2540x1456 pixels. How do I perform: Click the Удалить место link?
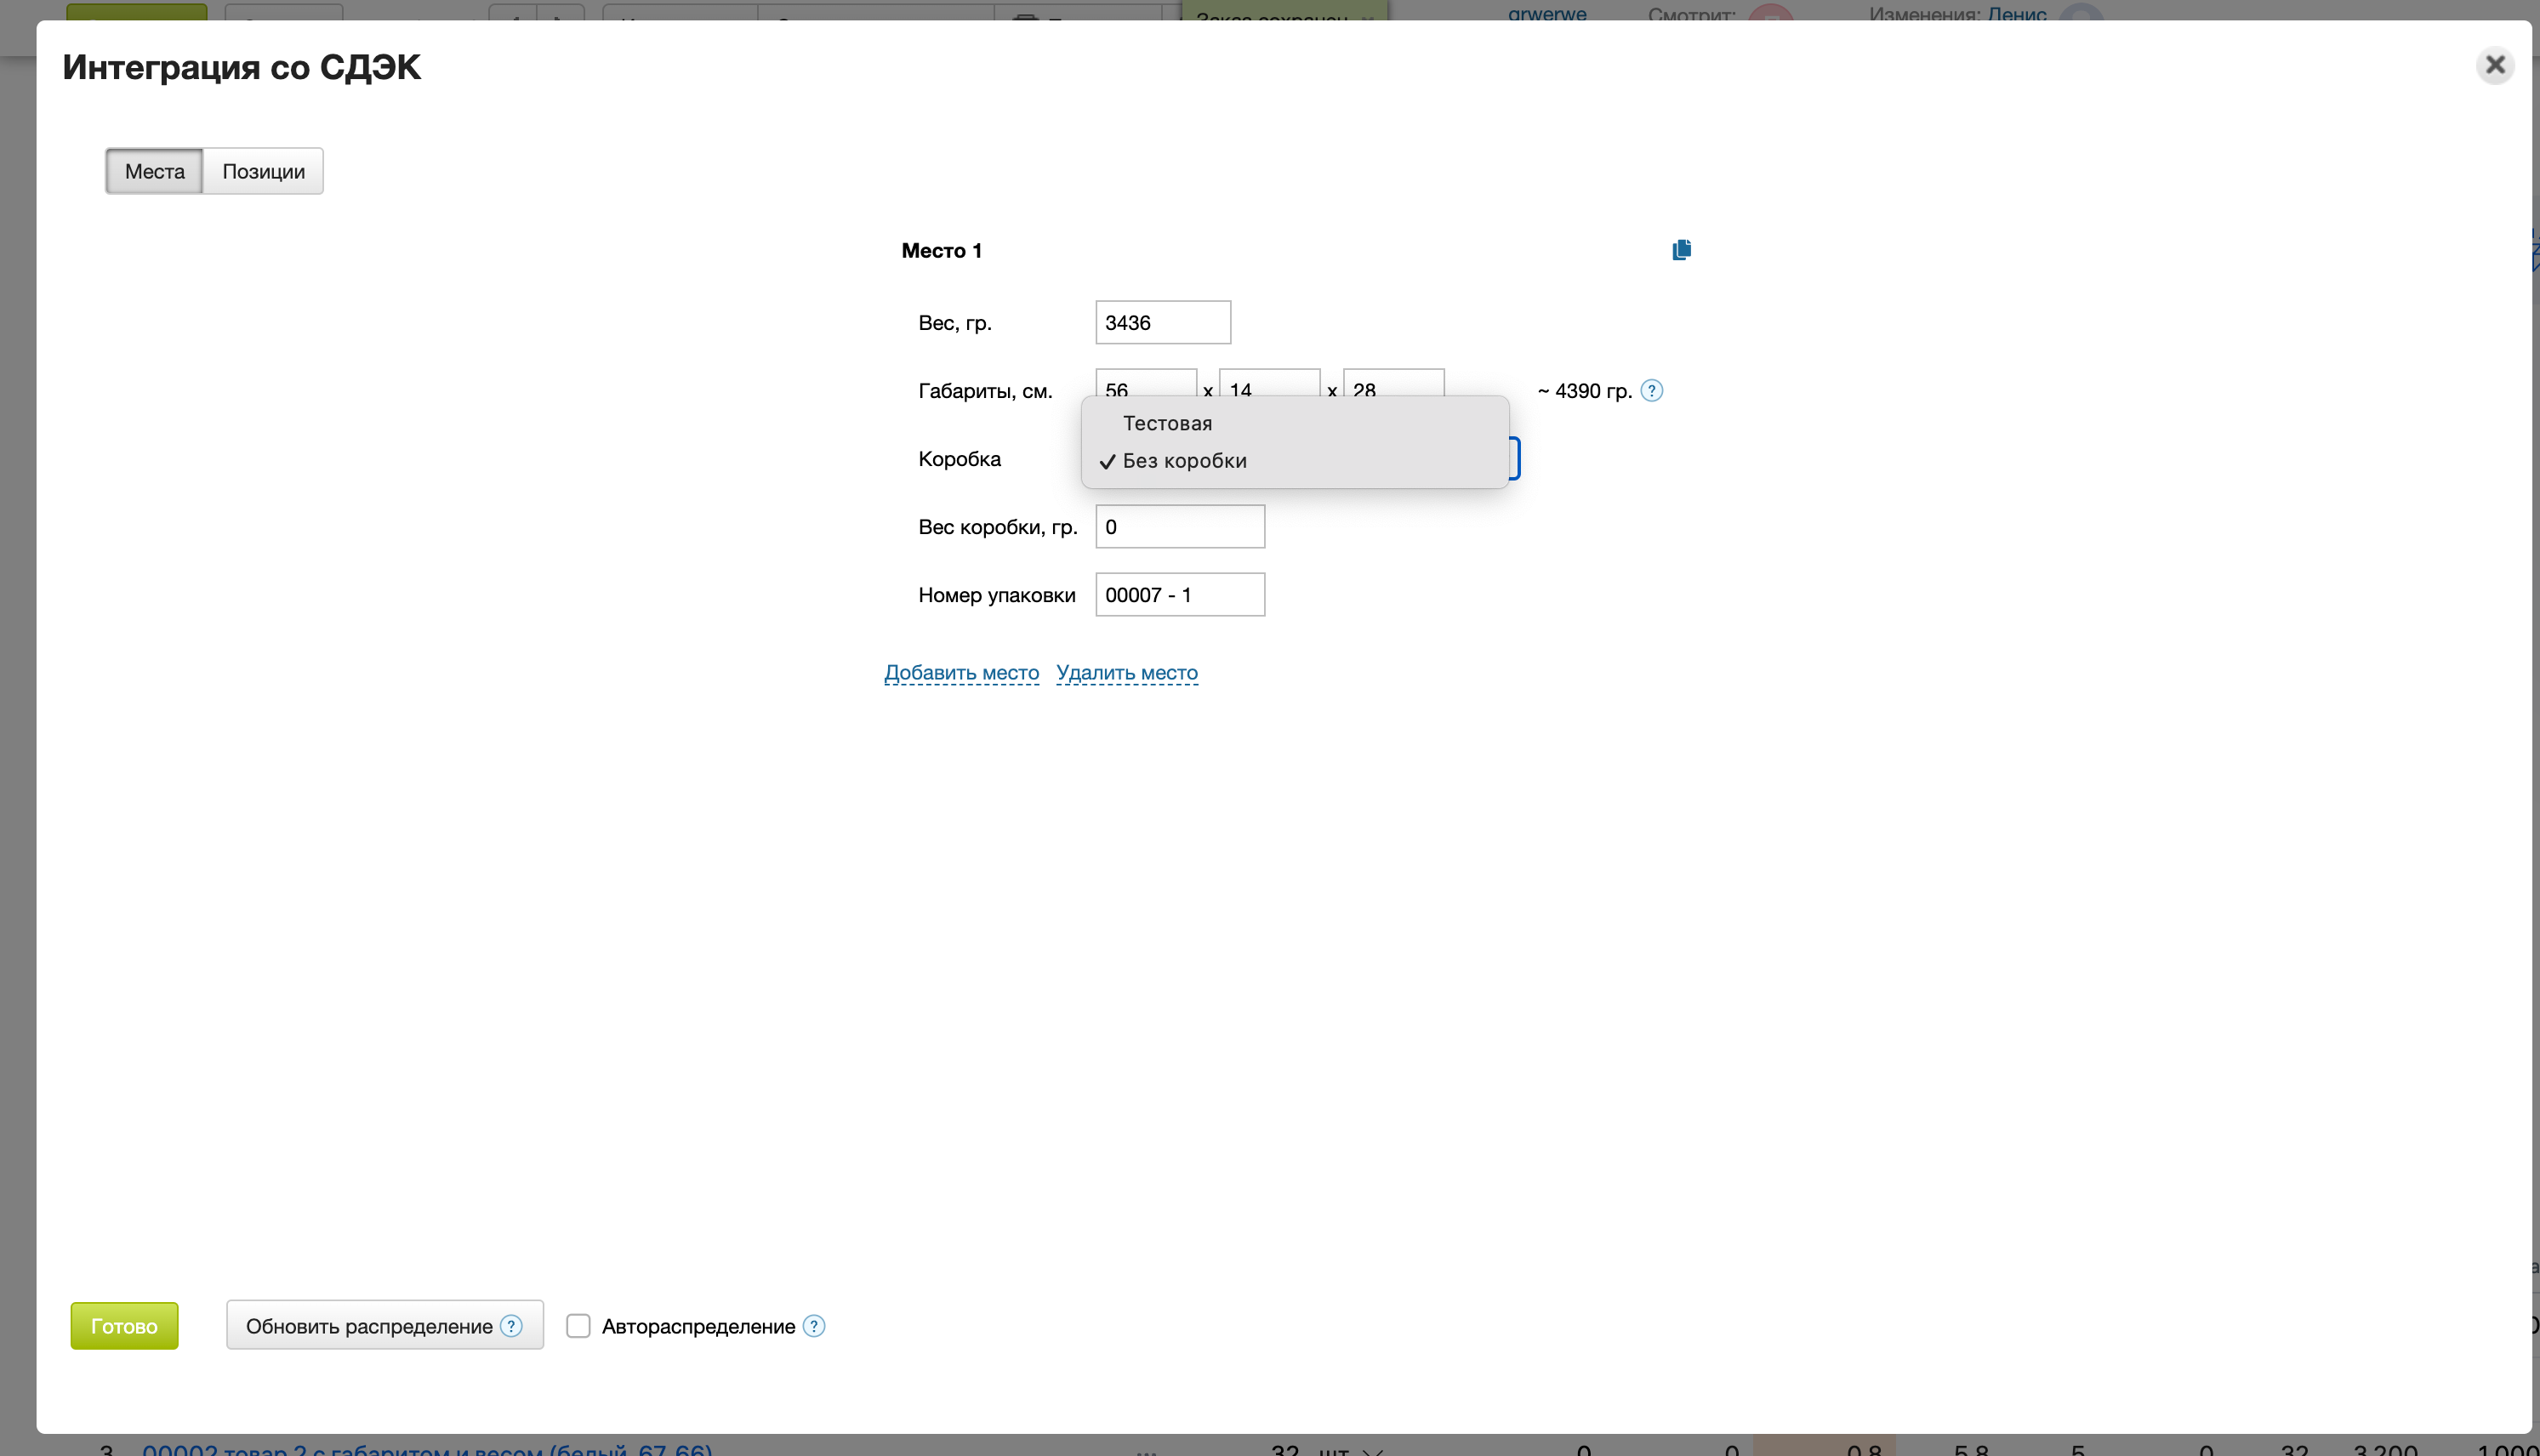pyautogui.click(x=1126, y=673)
